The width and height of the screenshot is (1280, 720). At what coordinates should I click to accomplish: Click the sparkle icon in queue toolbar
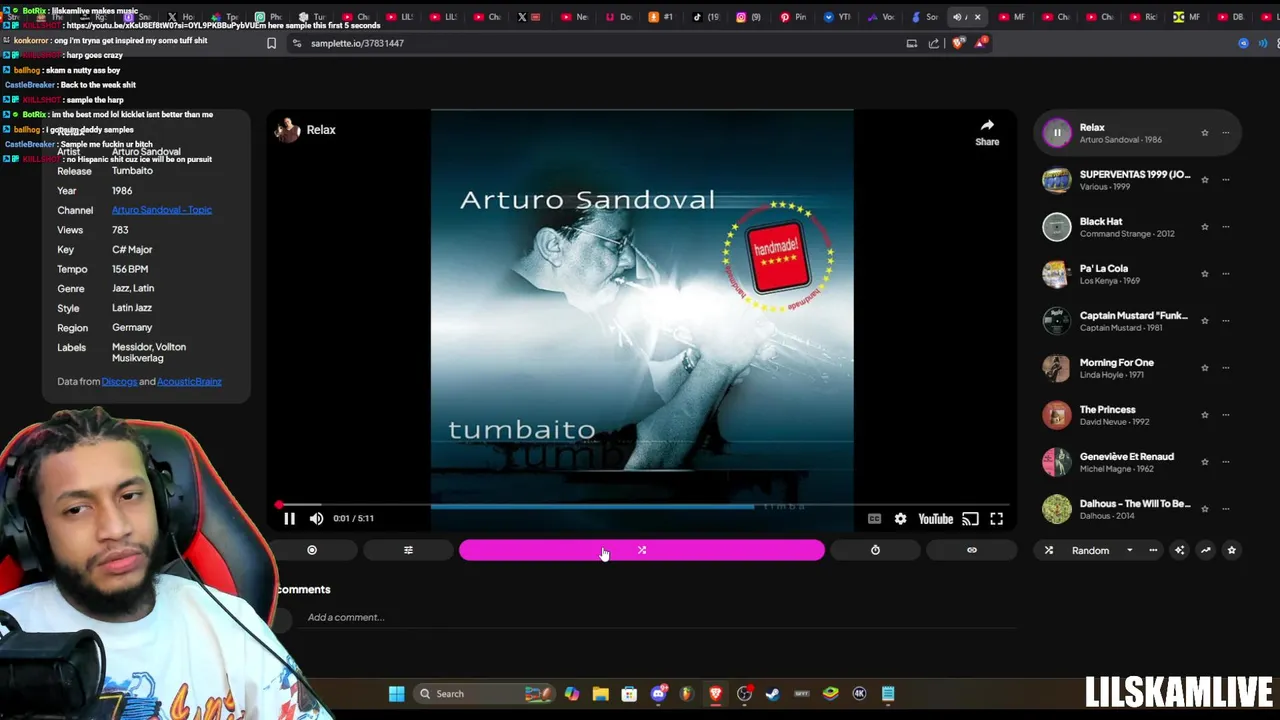1179,550
